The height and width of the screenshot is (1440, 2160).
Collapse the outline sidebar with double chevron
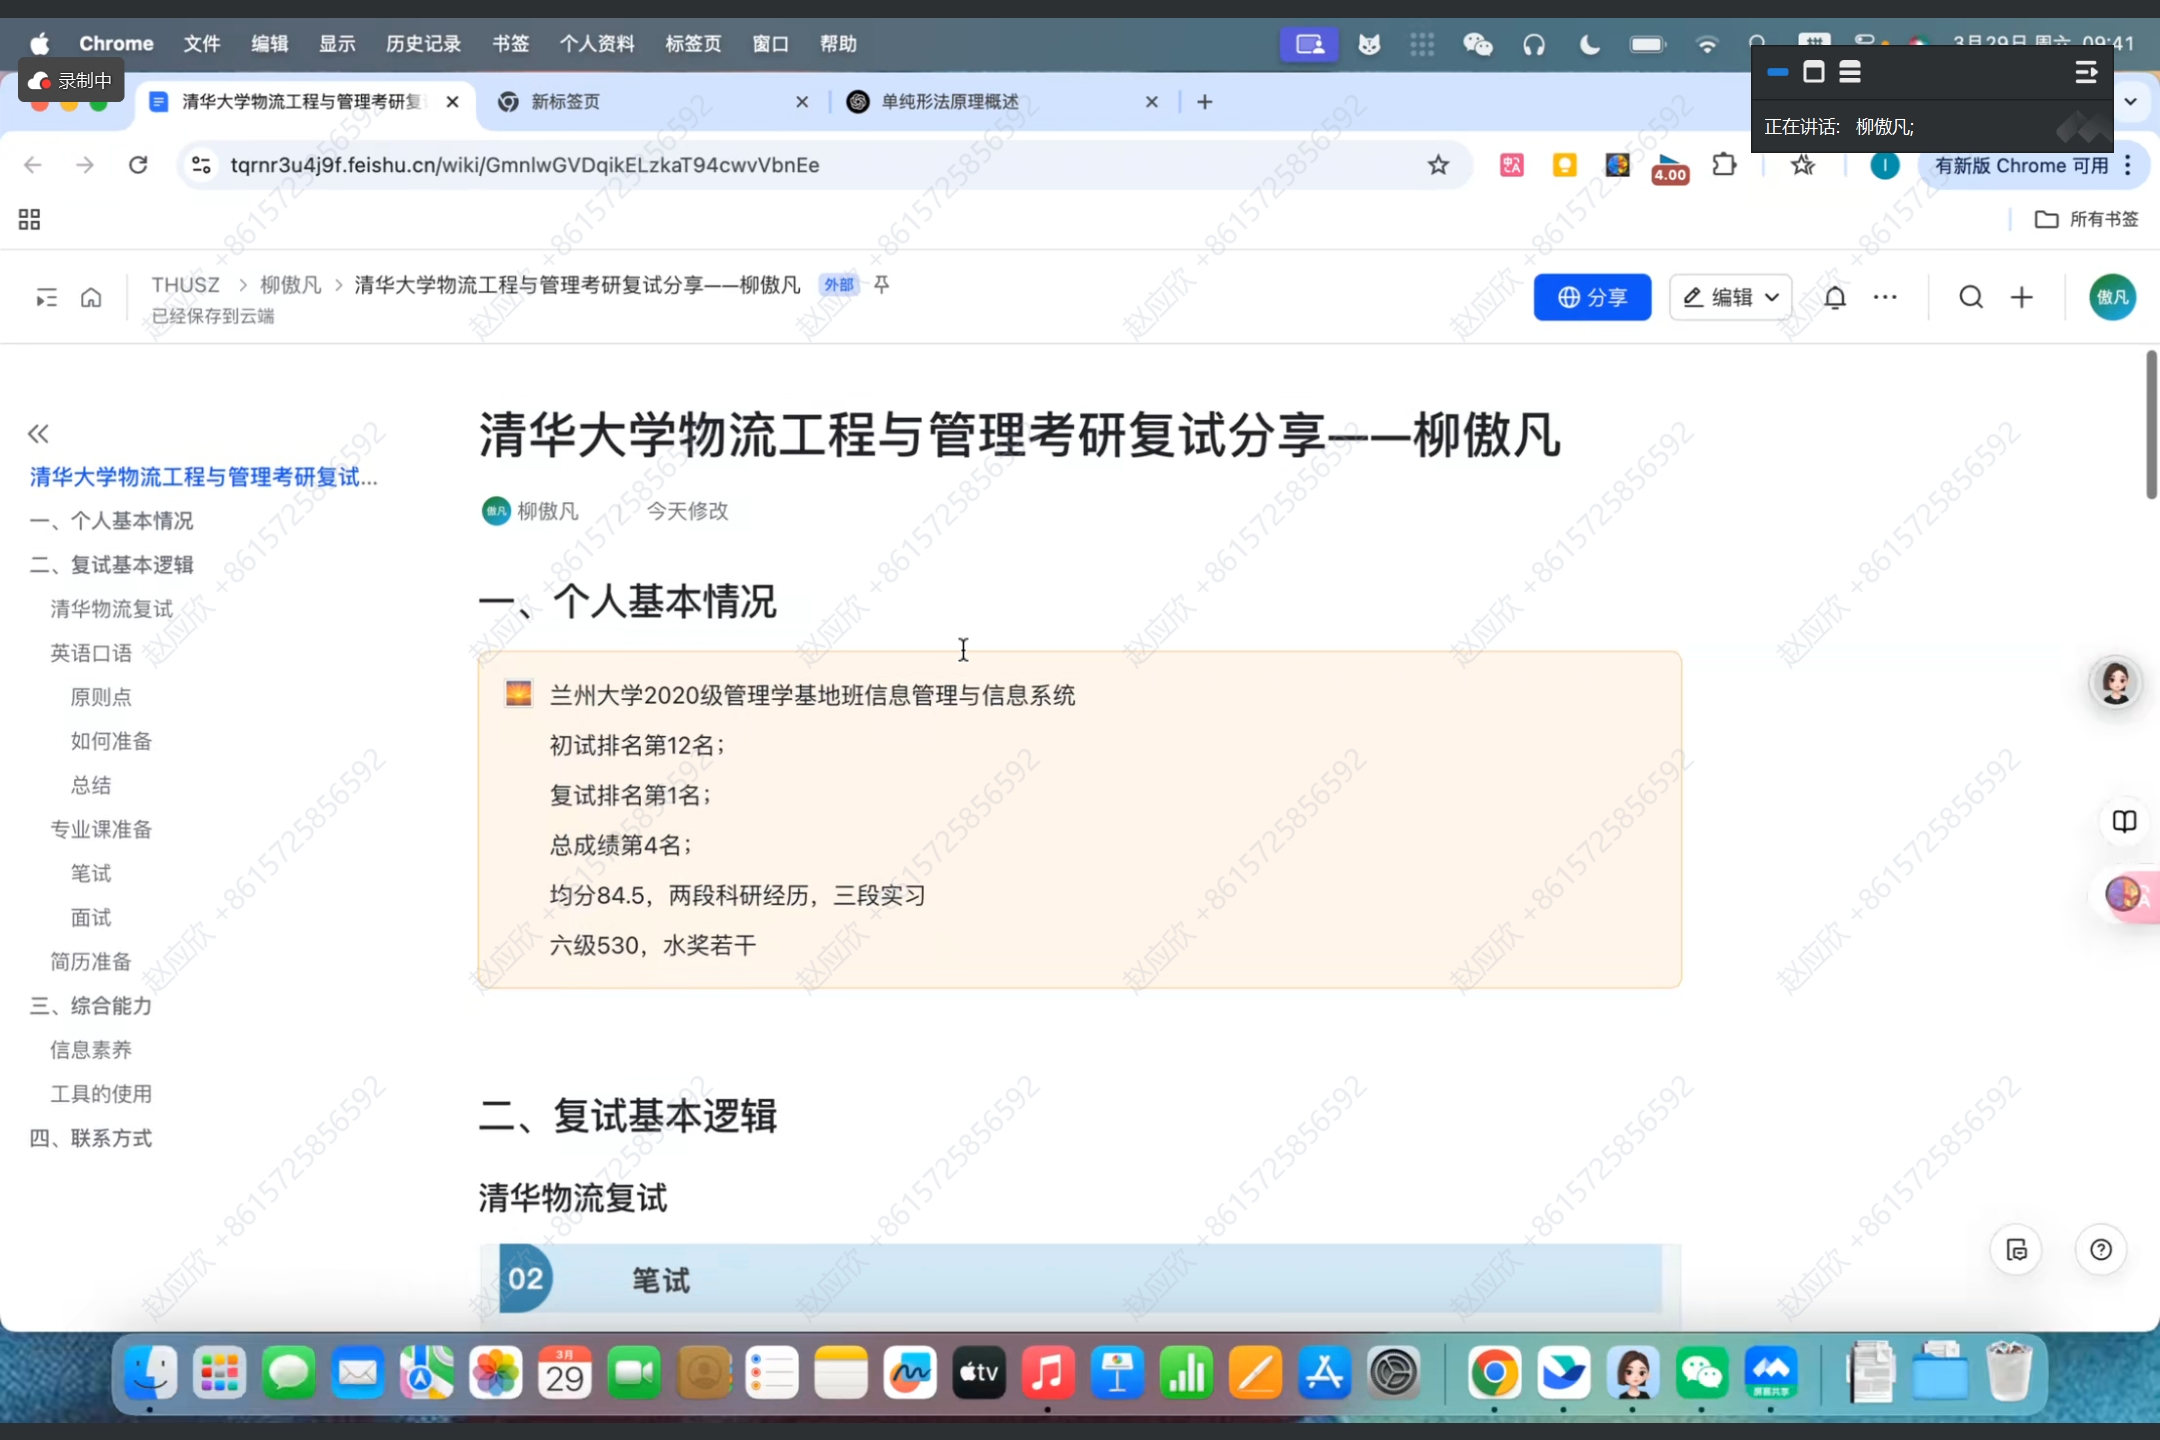38,433
